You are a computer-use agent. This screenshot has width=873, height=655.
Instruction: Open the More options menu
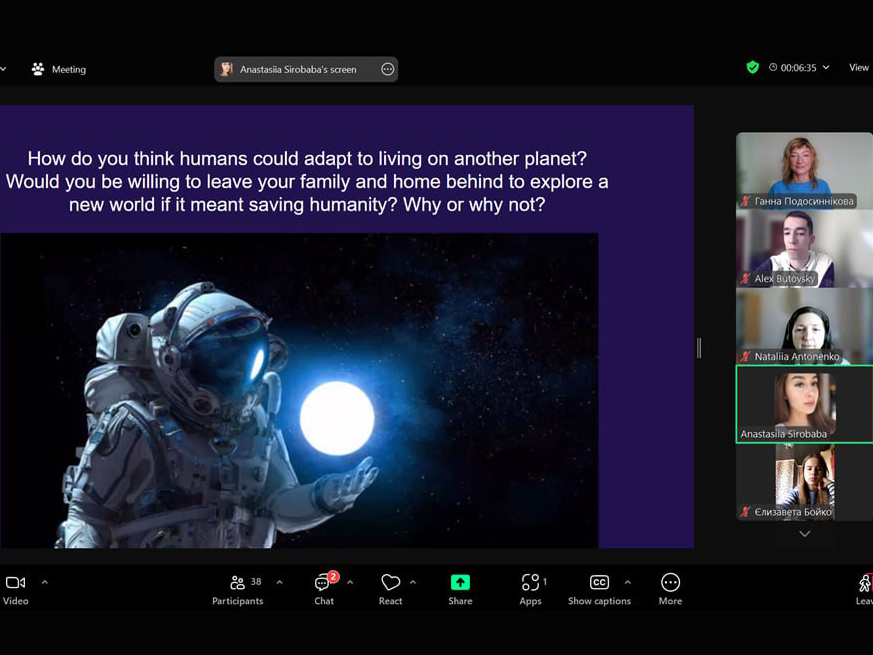tap(670, 589)
